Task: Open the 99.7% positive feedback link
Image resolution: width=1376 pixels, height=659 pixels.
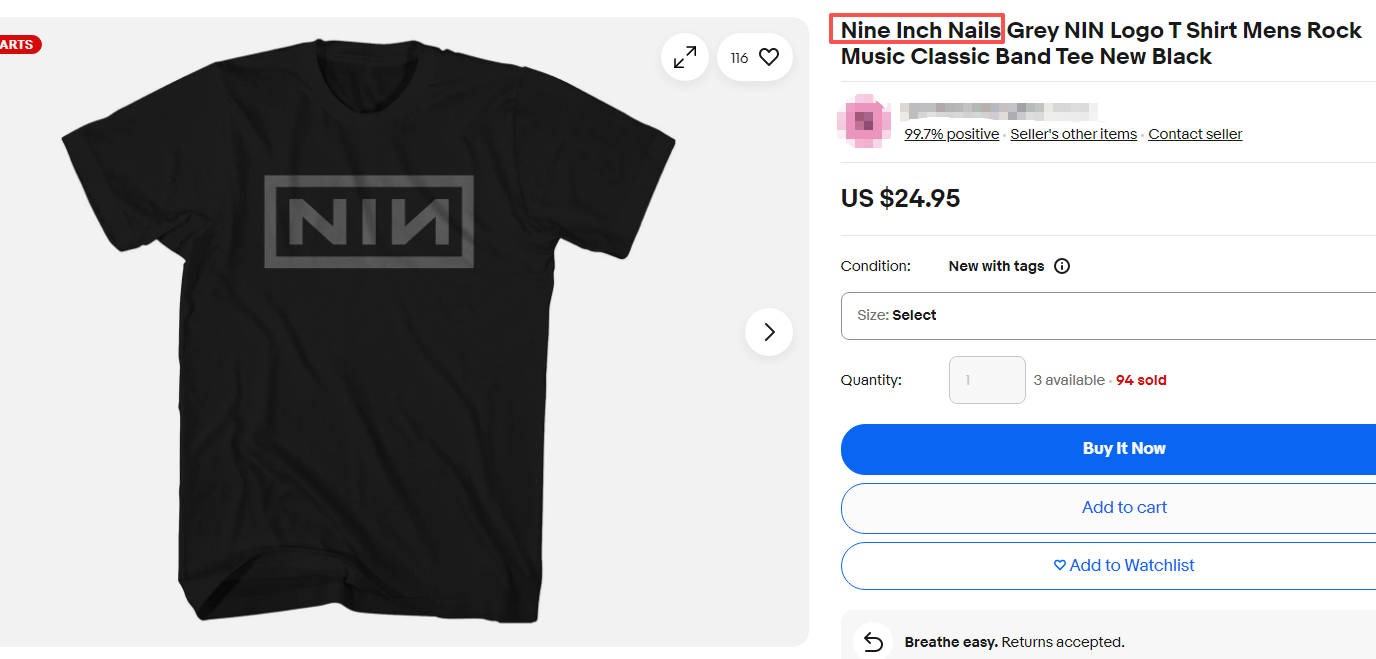Action: (x=951, y=134)
